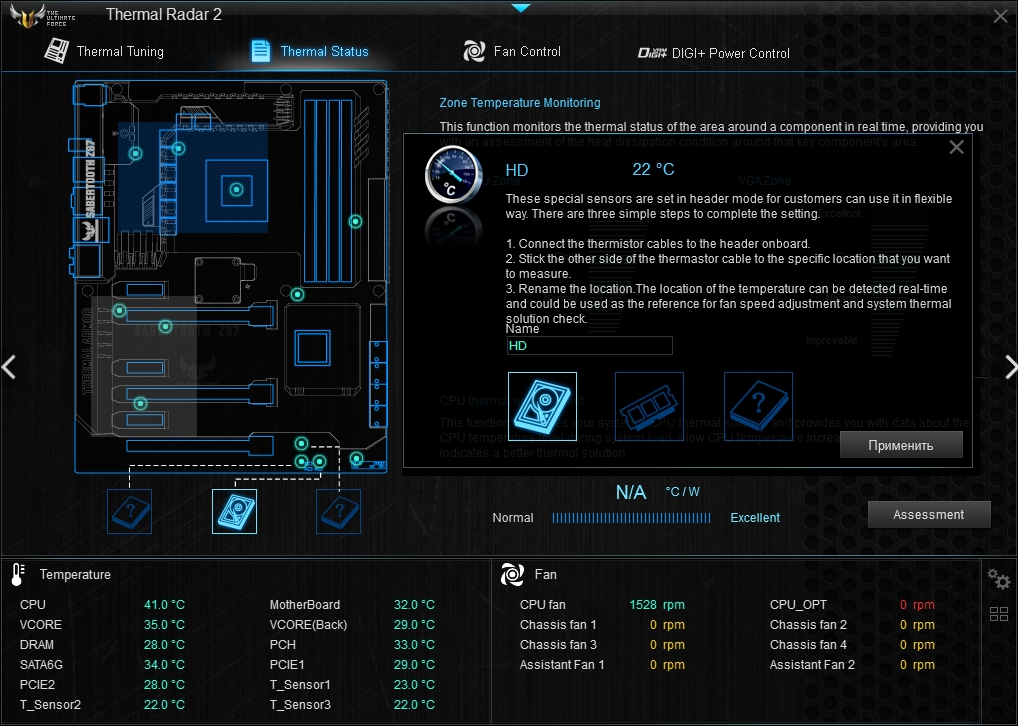
Task: Click the CPU temperature value 41.0 °C
Action: (x=164, y=605)
